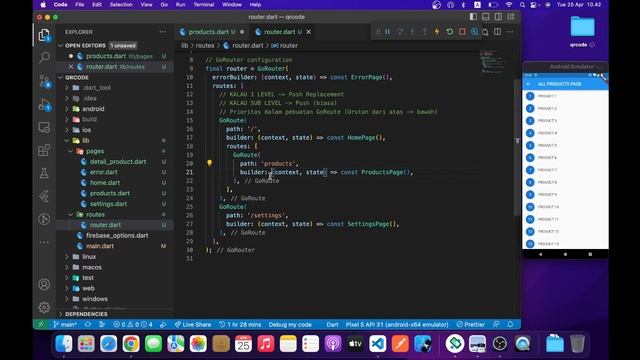Toggle the secondary side bar layout icon
This screenshot has width=640, height=360.
point(498,17)
